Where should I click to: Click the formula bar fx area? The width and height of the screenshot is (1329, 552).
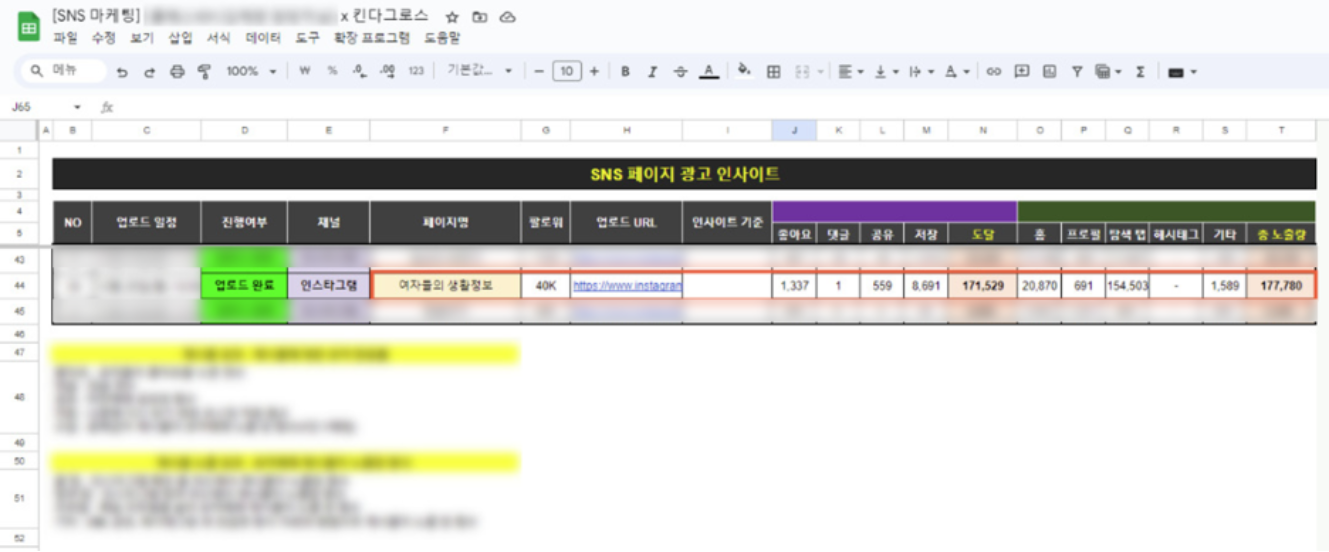[107, 107]
